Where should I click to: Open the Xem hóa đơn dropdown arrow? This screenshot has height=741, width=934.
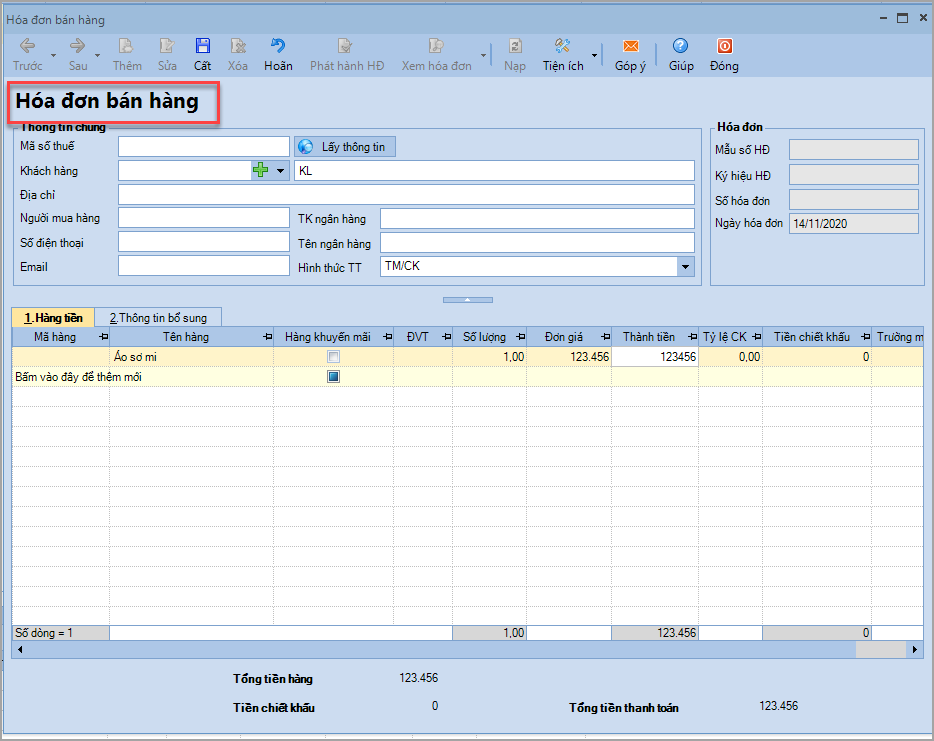coord(483,55)
